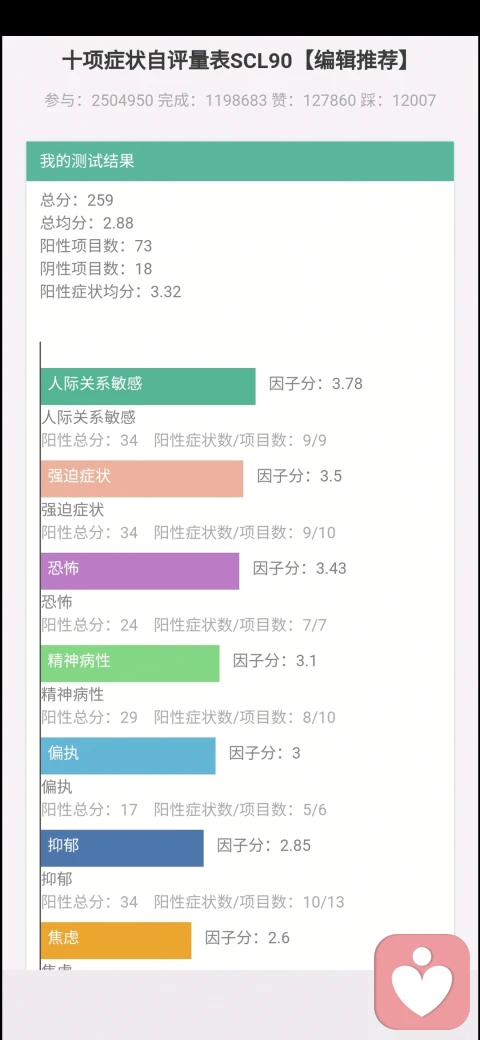Select the dark blue 抑郁 bar
This screenshot has height=1040, width=480.
(x=122, y=847)
